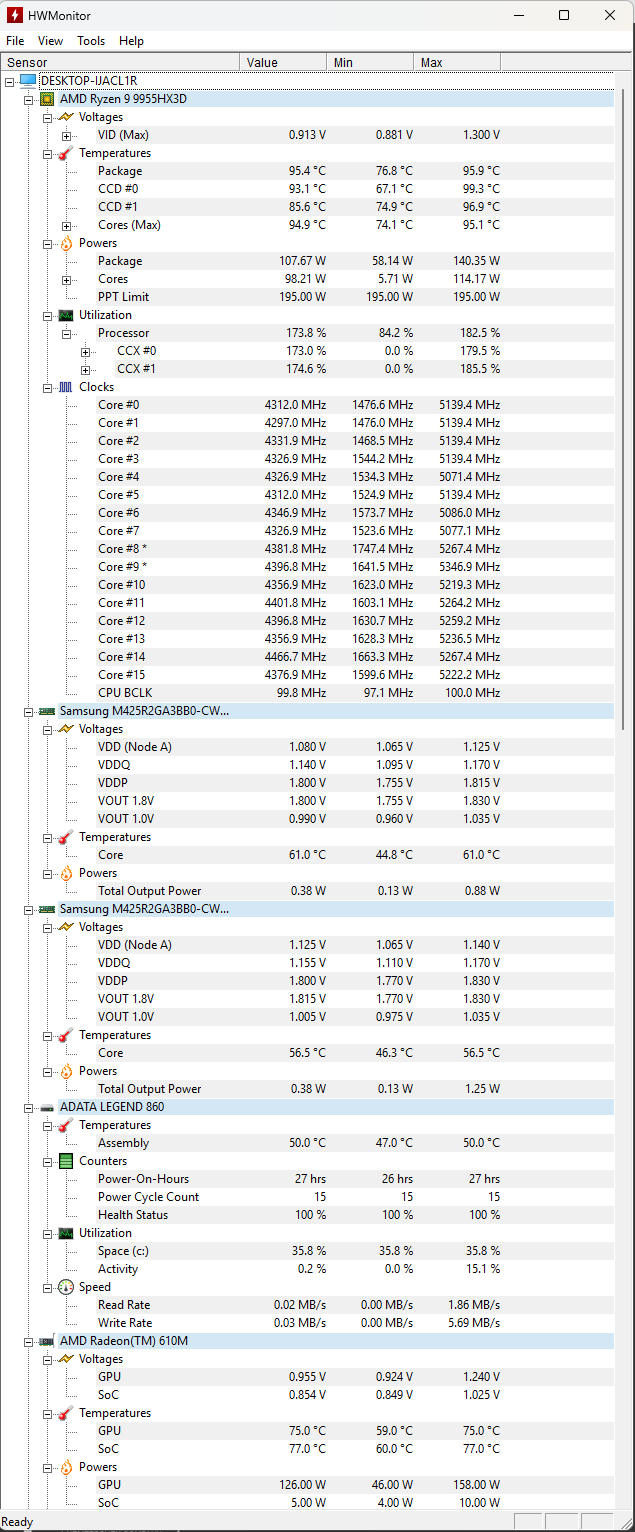Screen dimensions: 635x1532
Task: Expand the VID (Max) entry
Action: [67, 135]
